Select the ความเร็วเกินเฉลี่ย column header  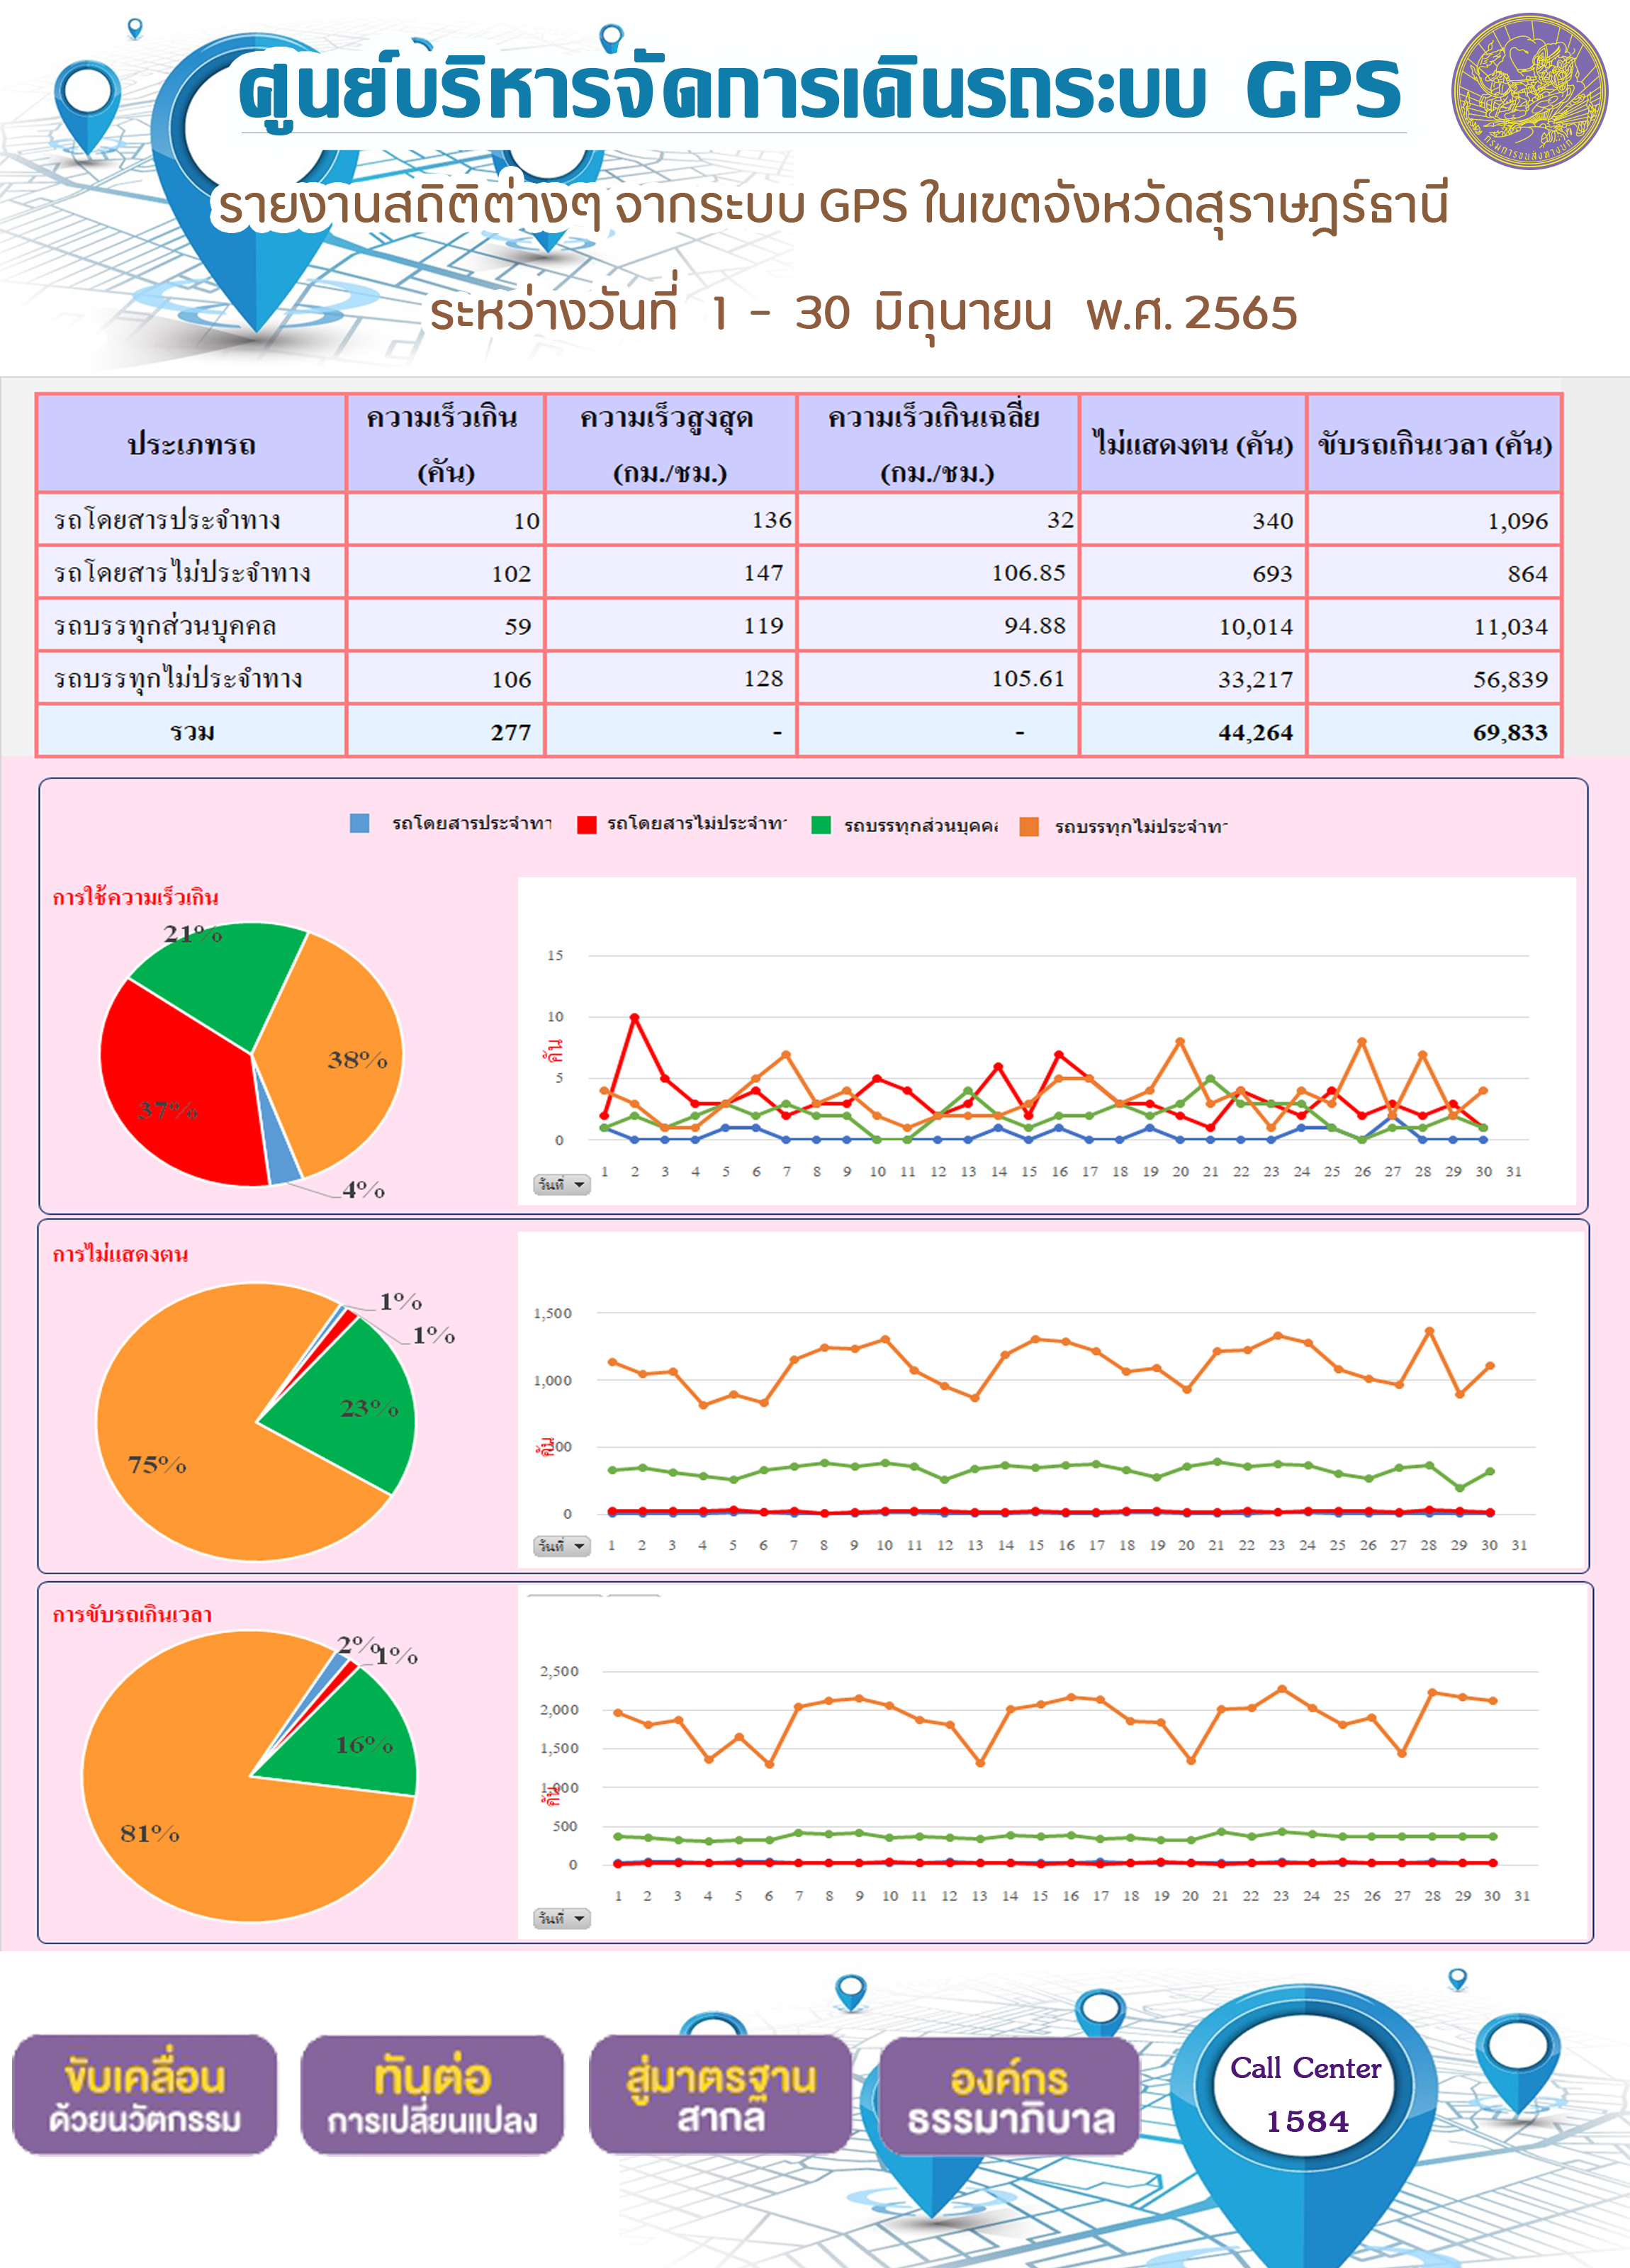938,444
